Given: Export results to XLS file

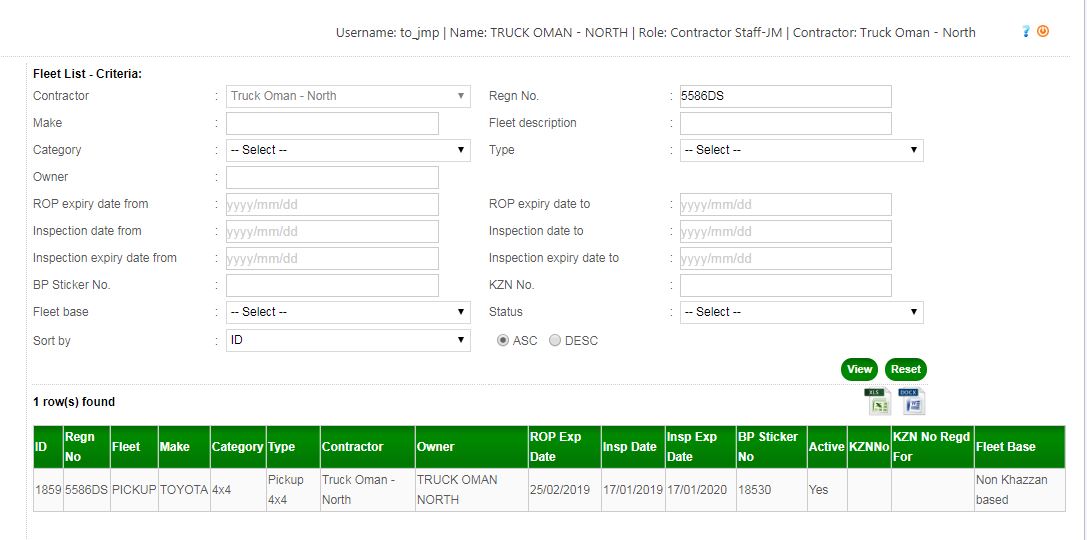Looking at the screenshot, I should tap(877, 401).
